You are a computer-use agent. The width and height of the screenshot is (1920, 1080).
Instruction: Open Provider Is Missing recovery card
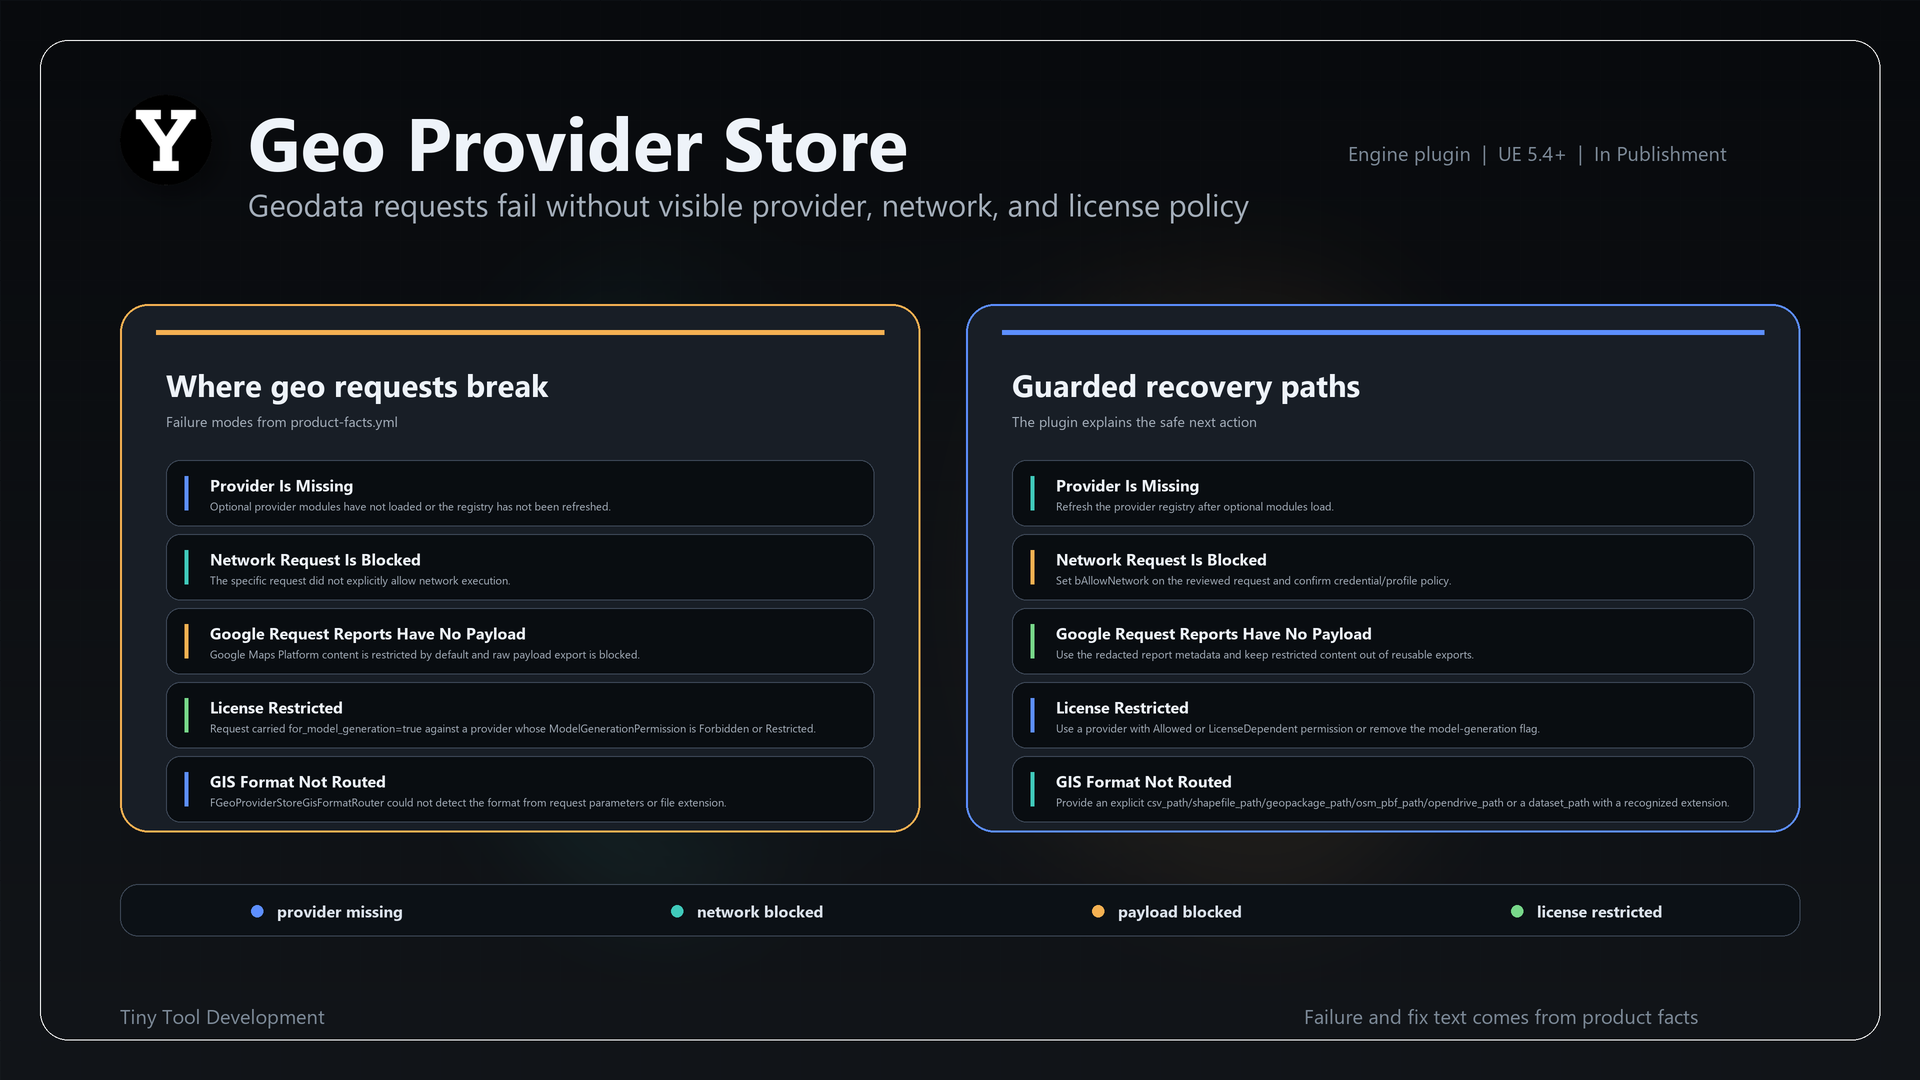point(1383,493)
